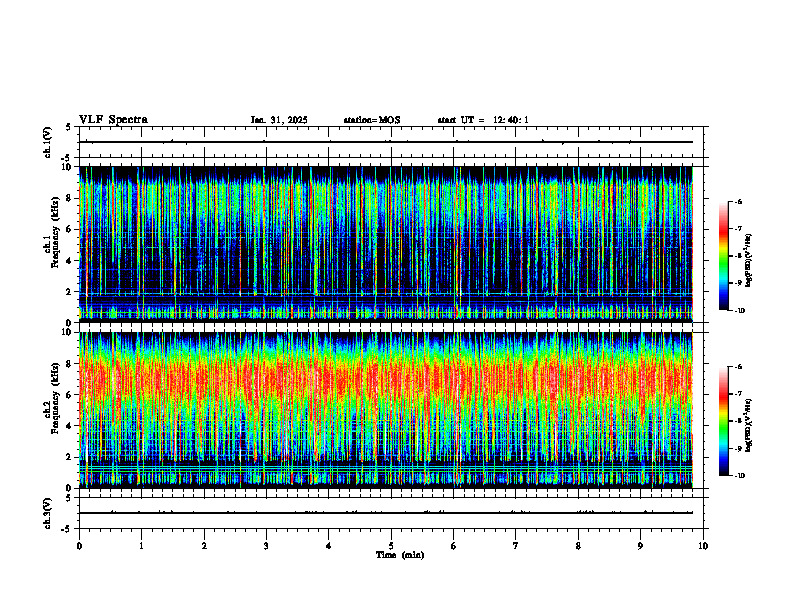Click the time axis tick label "5"
This screenshot has width=792, height=612.
pyautogui.click(x=391, y=546)
